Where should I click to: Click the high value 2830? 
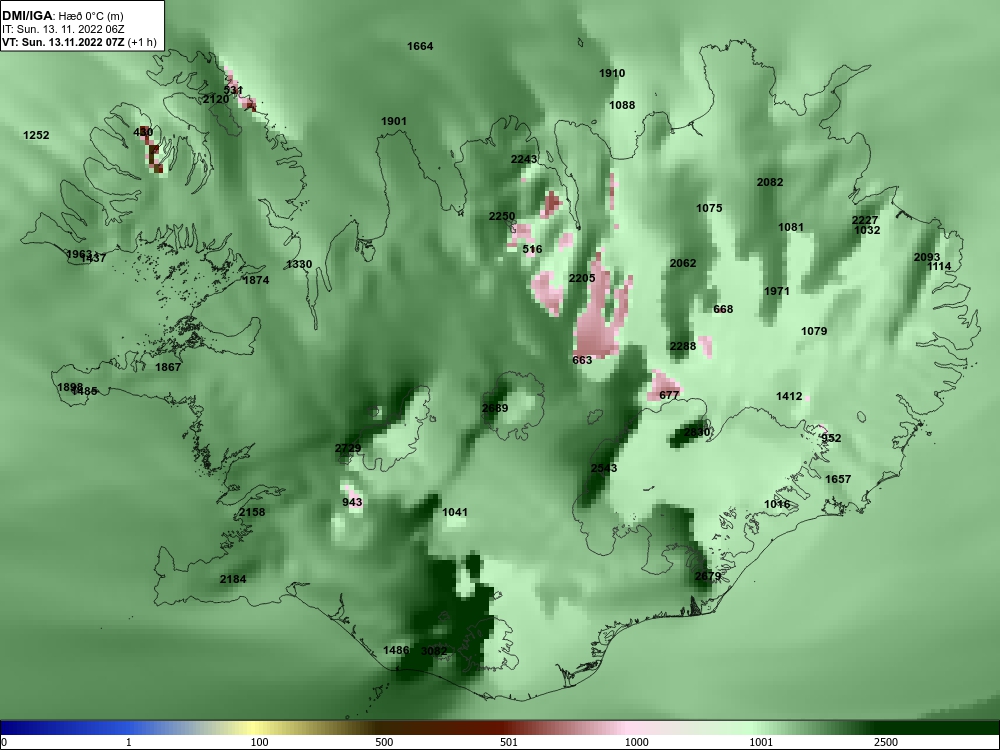click(697, 432)
